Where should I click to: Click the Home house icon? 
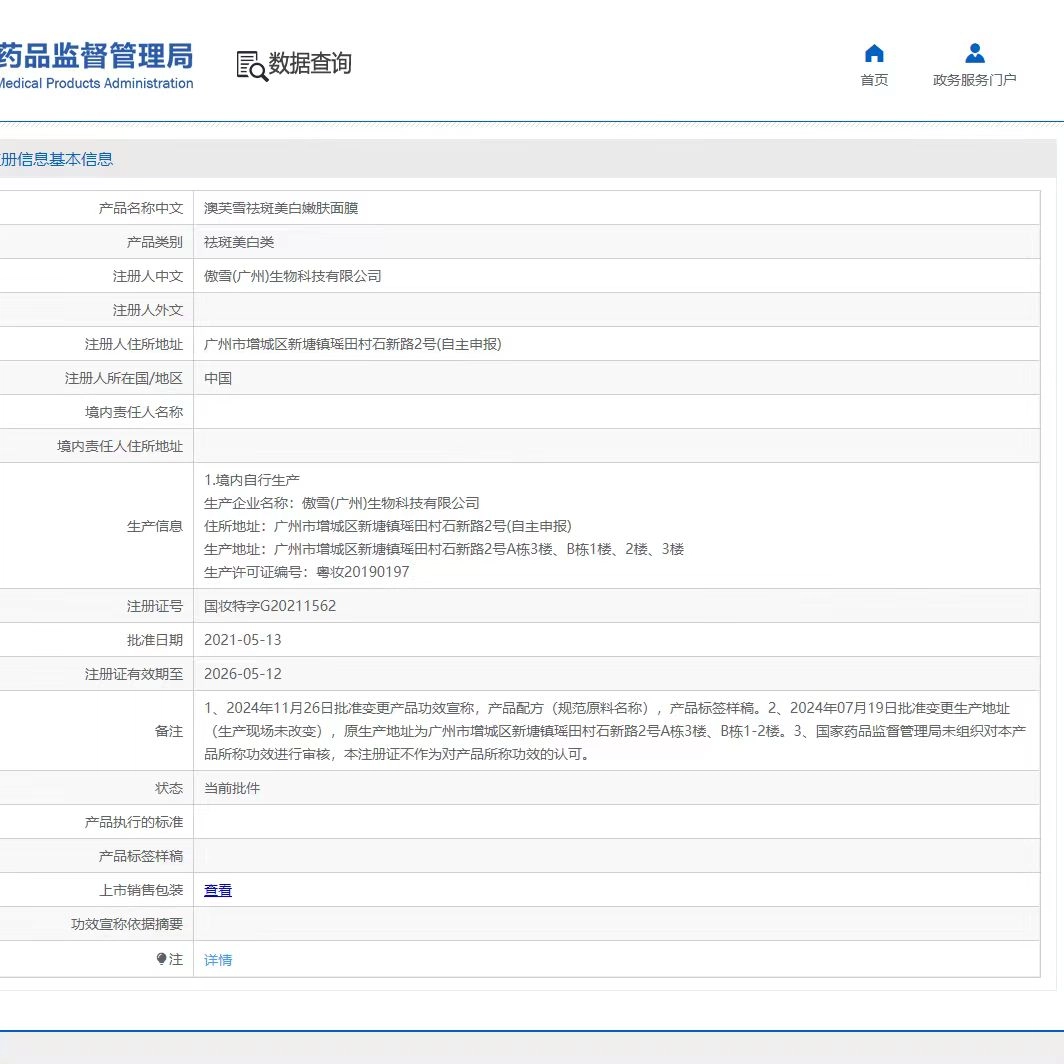coord(874,54)
